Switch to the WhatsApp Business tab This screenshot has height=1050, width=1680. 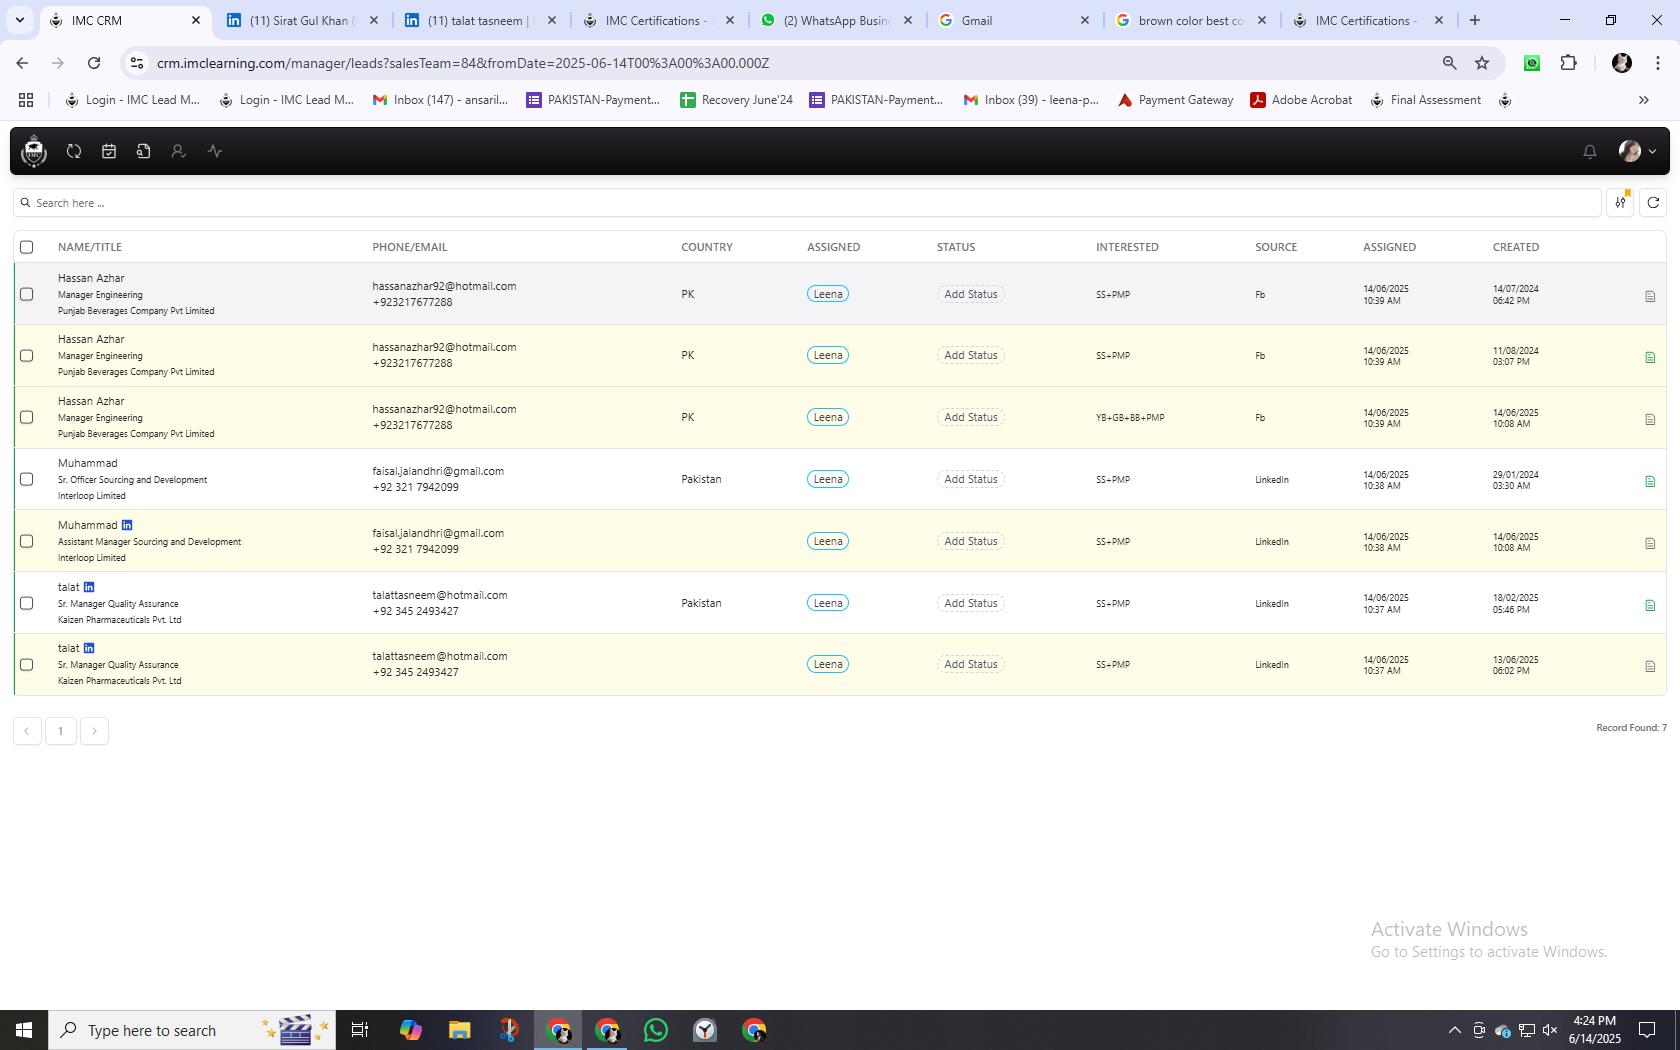pyautogui.click(x=836, y=20)
